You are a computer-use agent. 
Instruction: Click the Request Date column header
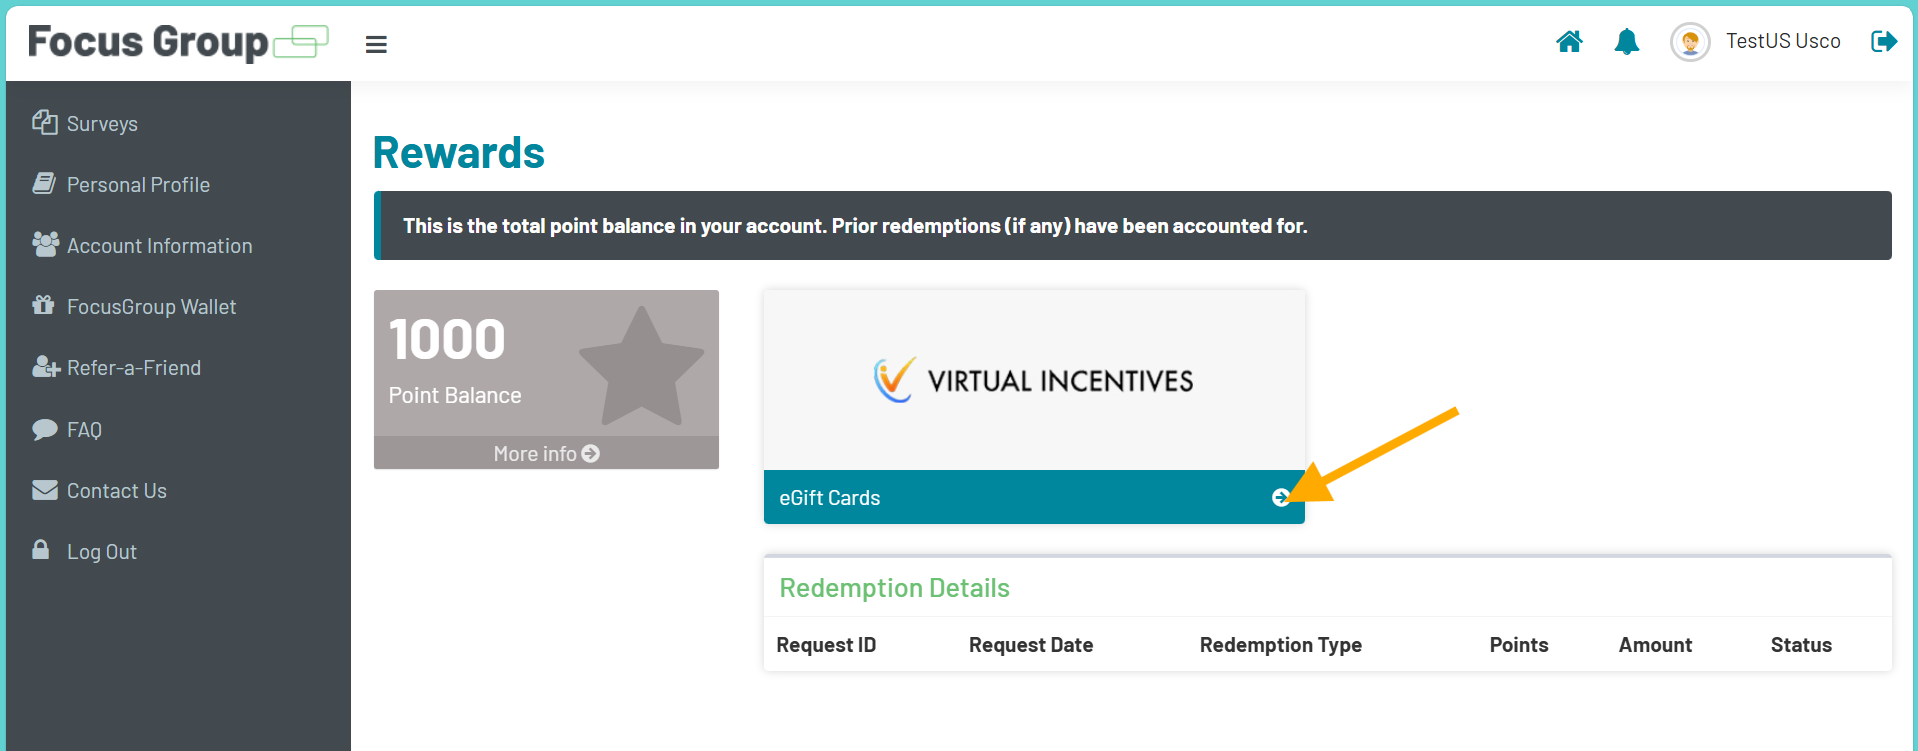pyautogui.click(x=1031, y=645)
